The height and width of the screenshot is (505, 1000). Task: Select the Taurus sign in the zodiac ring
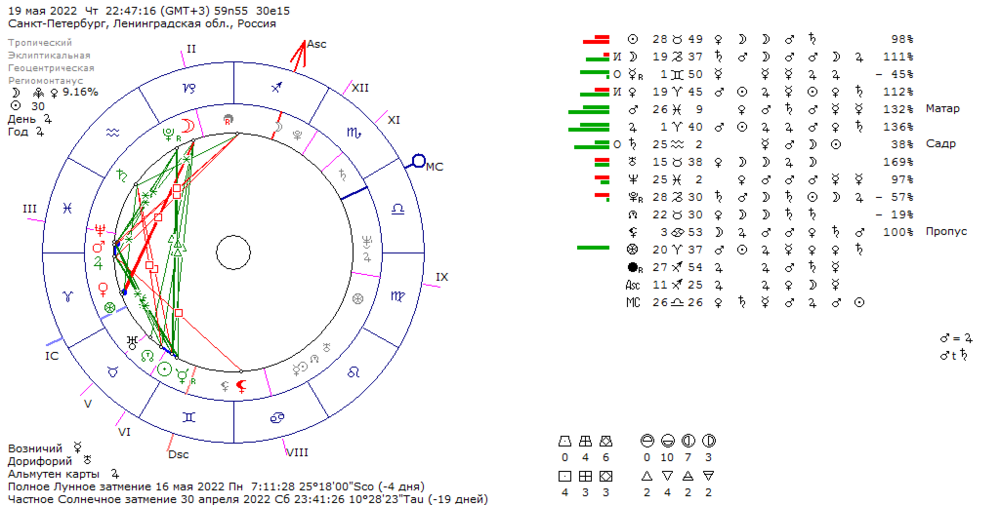tap(113, 371)
